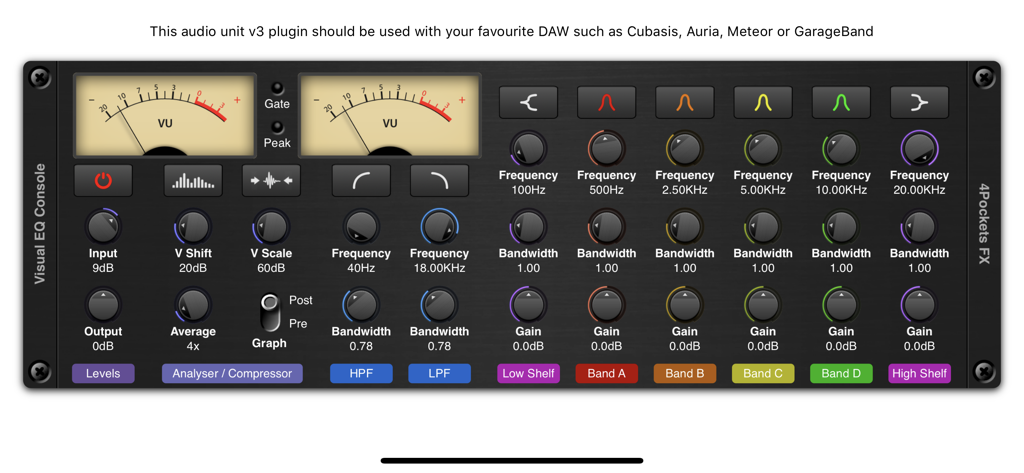The width and height of the screenshot is (1024, 473).
Task: Click the Band C Frequency knob at 5.00KHz
Action: 763,149
